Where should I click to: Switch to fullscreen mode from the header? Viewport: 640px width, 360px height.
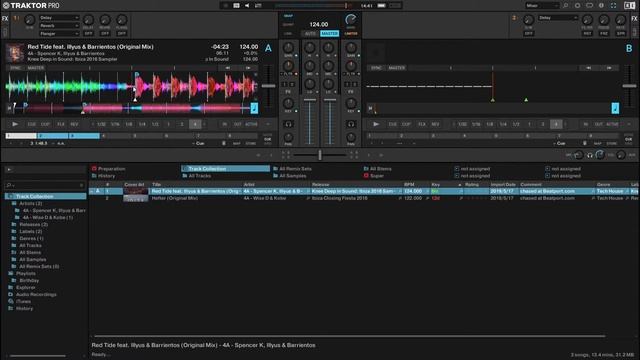click(613, 6)
